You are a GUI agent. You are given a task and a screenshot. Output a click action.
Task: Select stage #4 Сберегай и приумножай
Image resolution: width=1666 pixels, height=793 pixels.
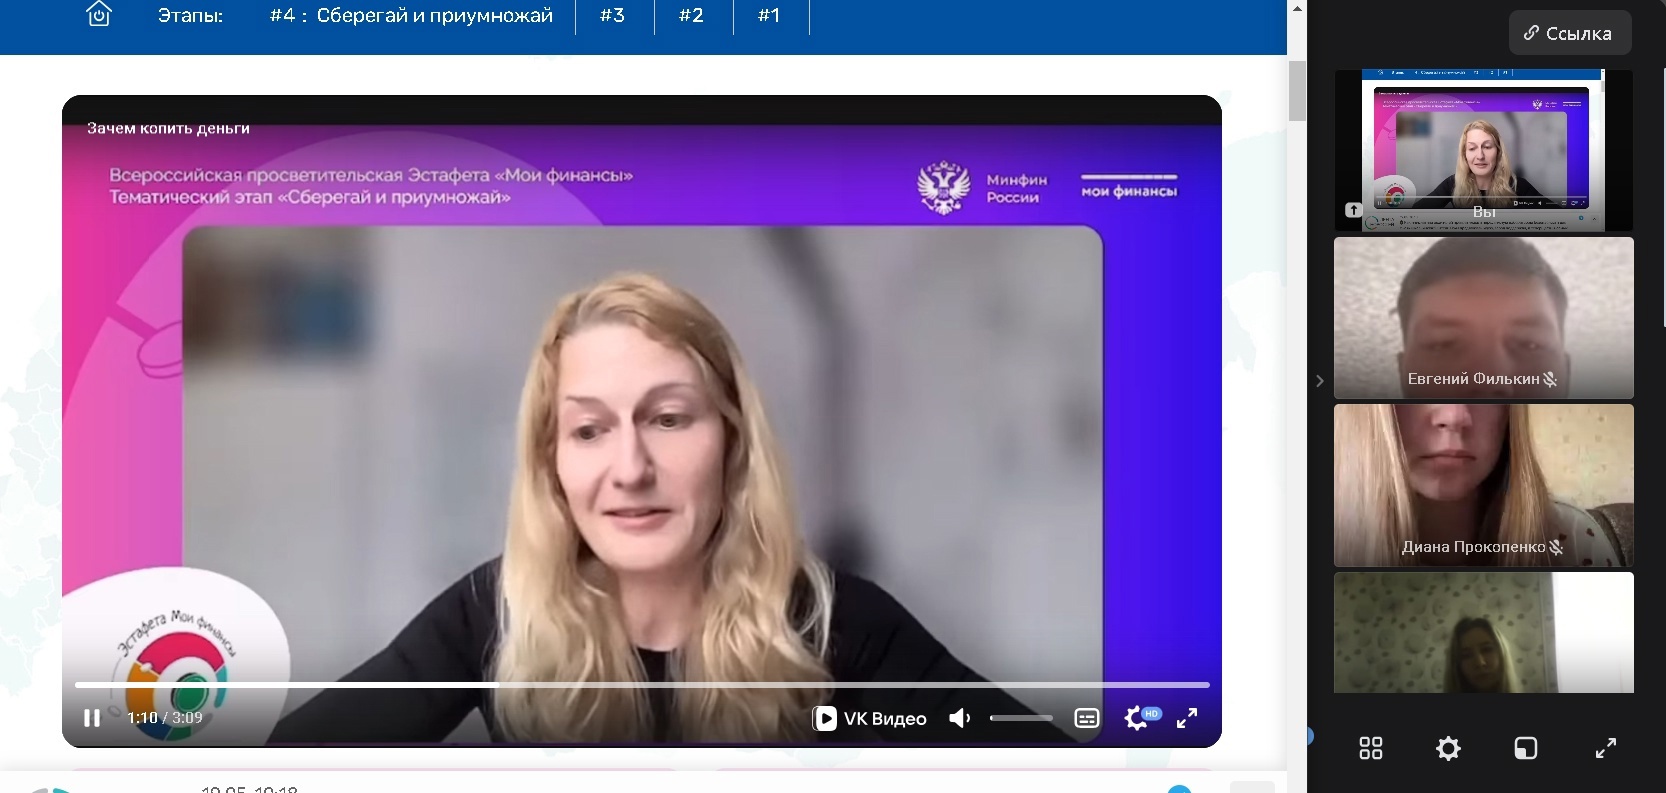tap(411, 16)
